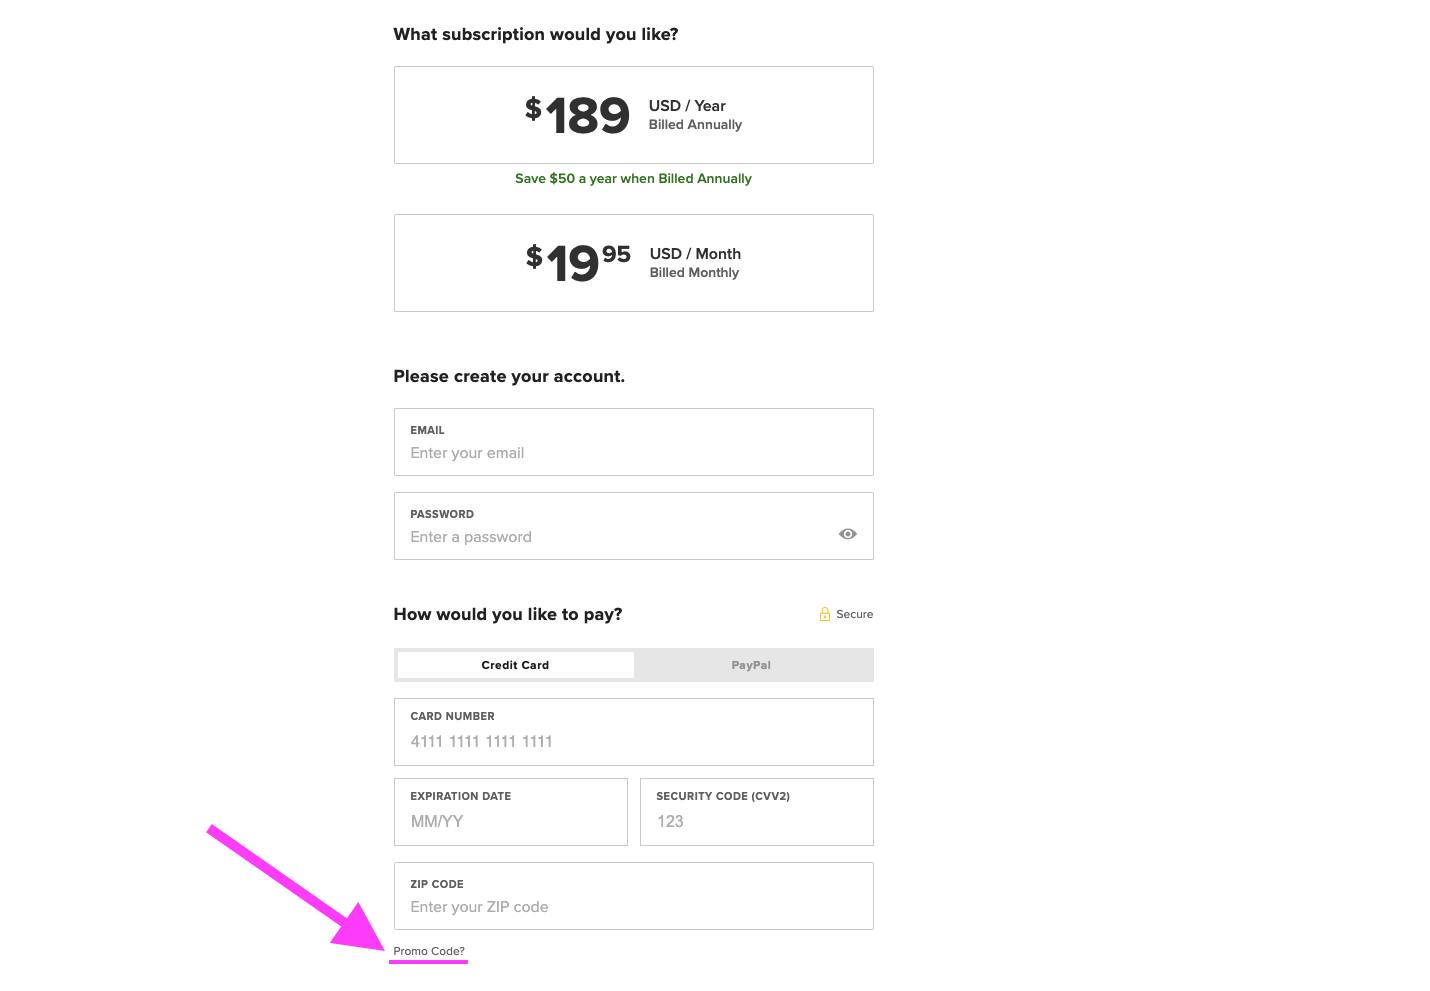This screenshot has height=991, width=1430.
Task: Select the $19.95 USD/Month monthly plan
Action: coord(633,262)
